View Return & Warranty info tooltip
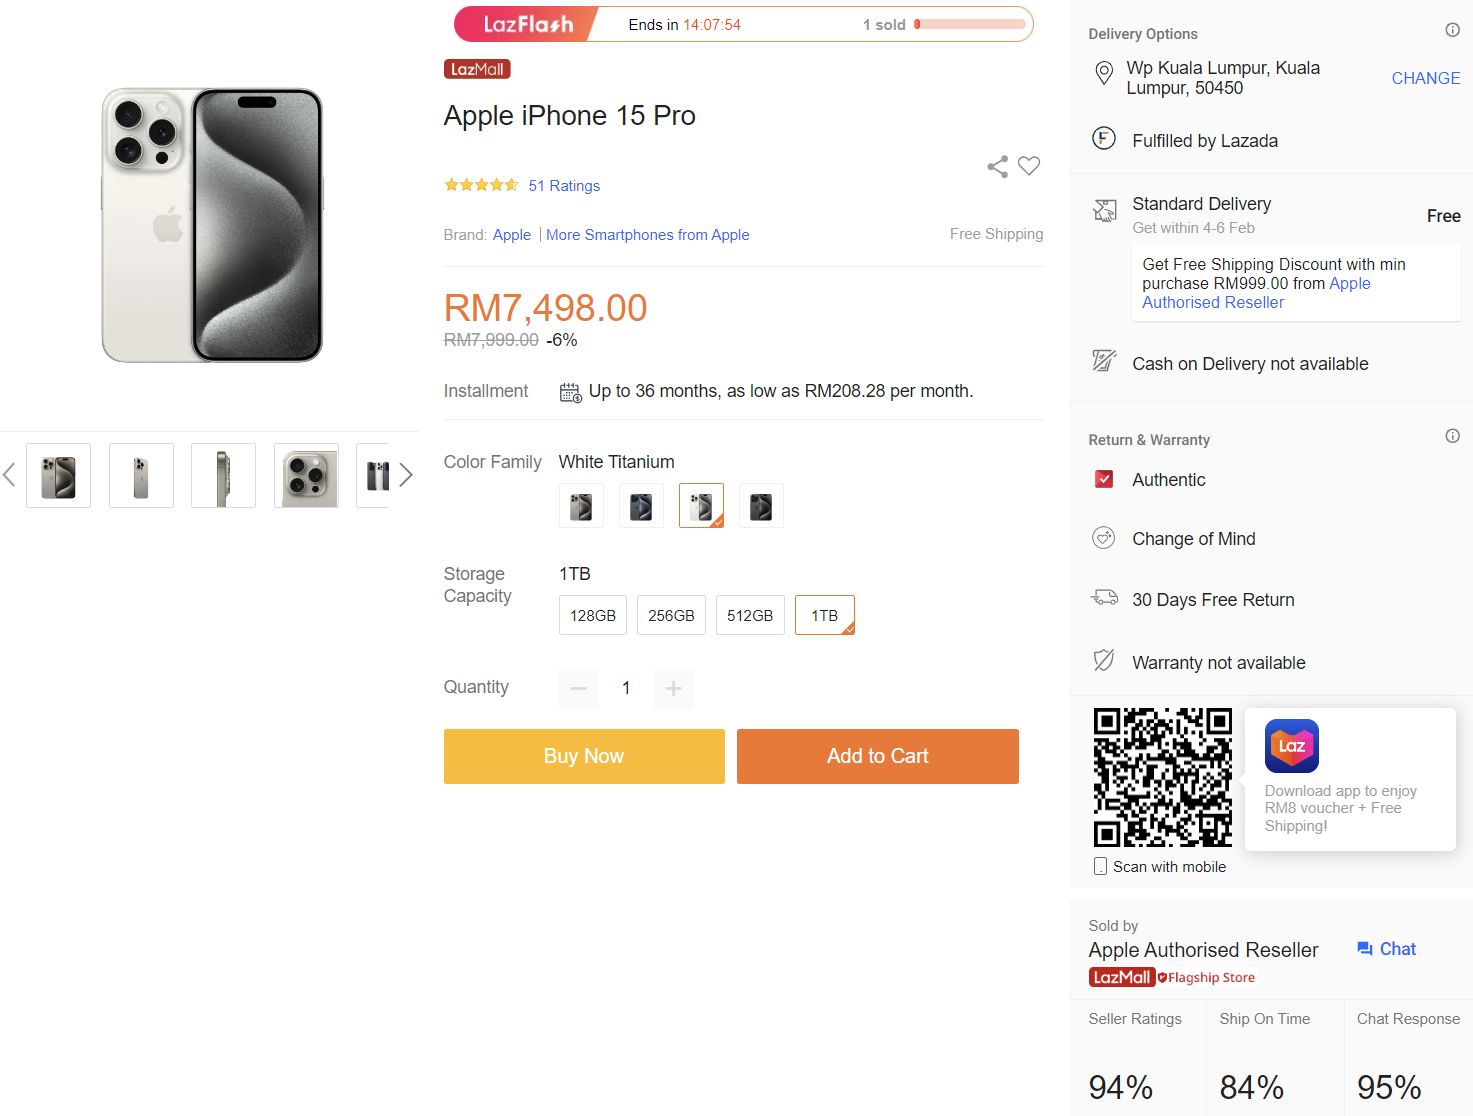 [x=1451, y=436]
